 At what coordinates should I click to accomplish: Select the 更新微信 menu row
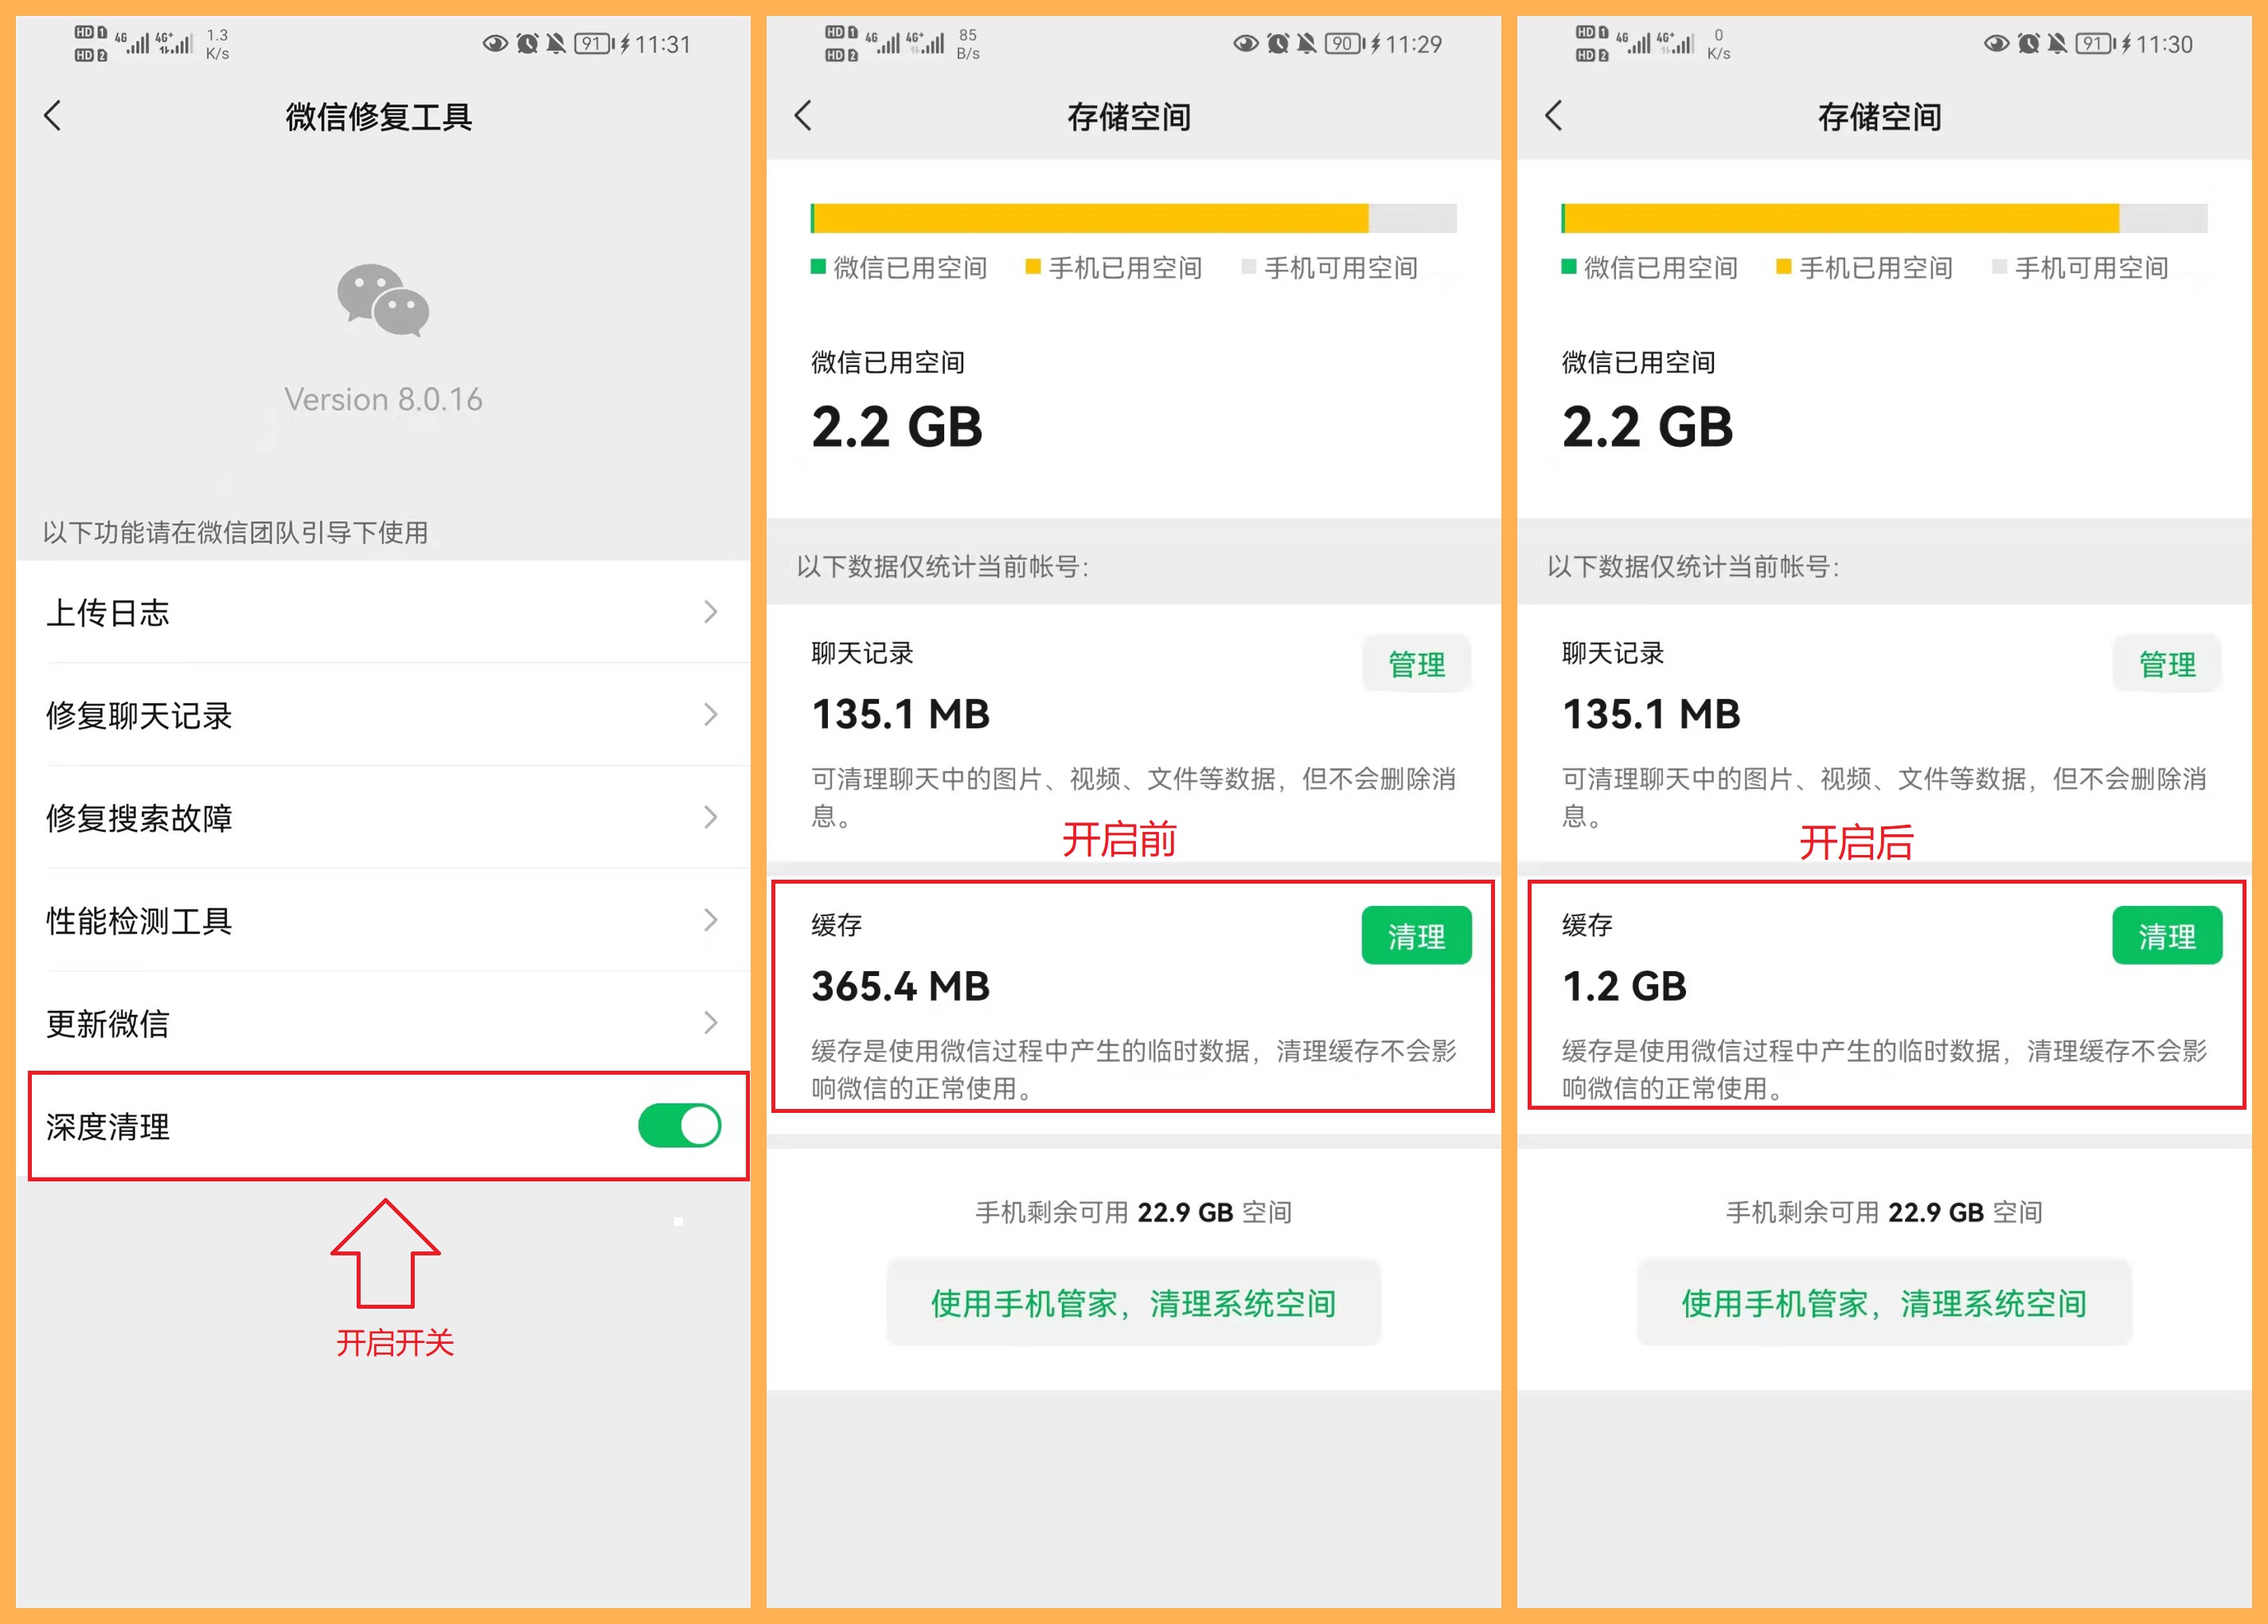click(383, 1023)
